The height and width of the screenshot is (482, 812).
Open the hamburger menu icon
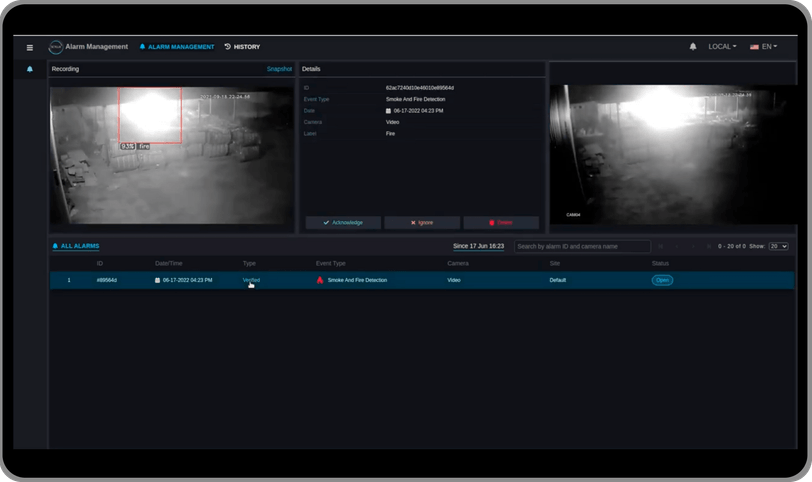30,48
